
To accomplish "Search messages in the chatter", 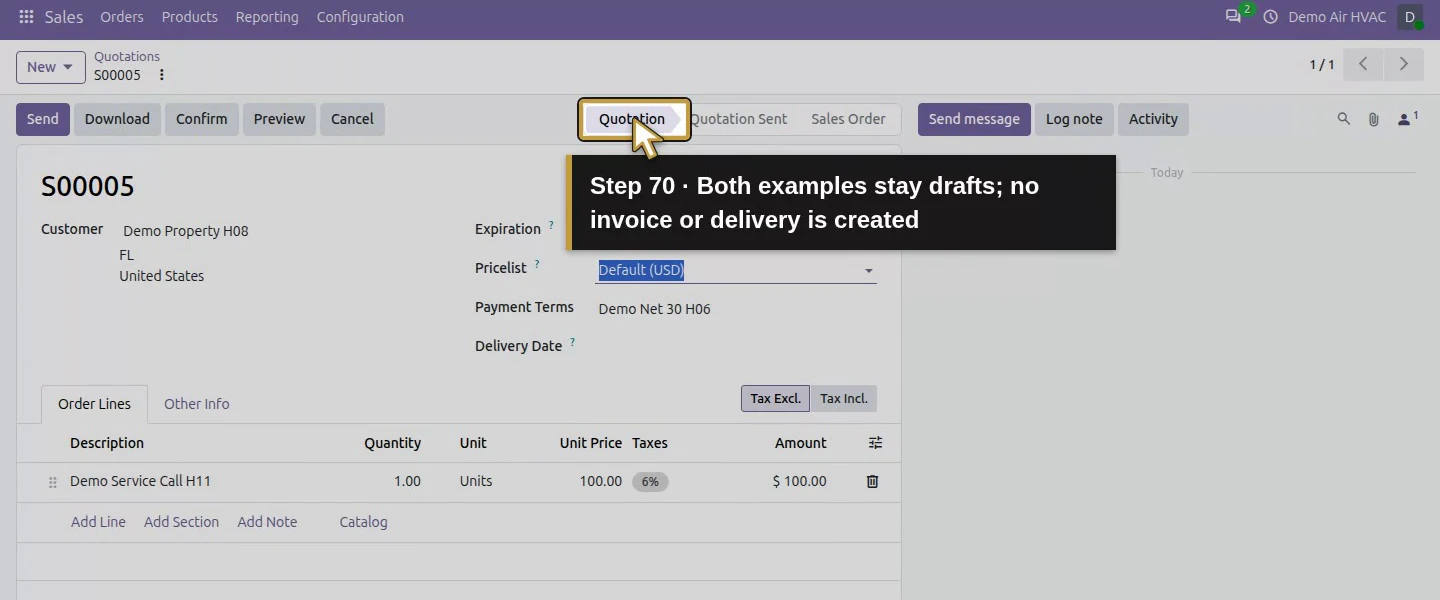I will coord(1344,119).
